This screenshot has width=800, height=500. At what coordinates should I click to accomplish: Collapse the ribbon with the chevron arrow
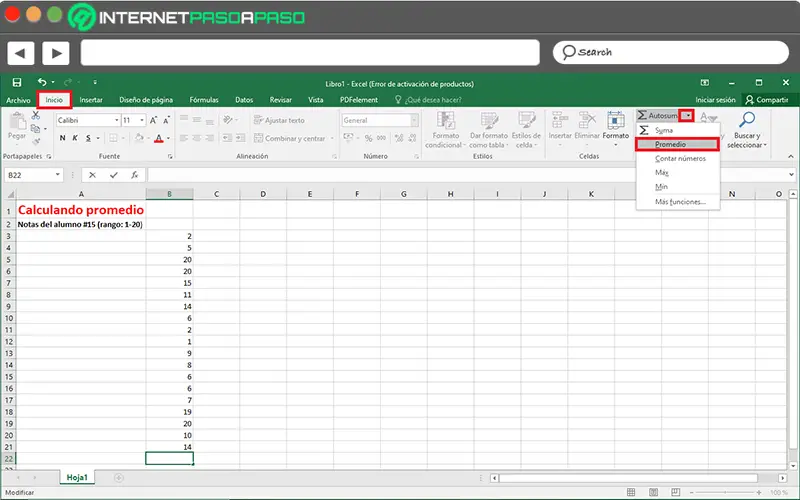click(790, 156)
